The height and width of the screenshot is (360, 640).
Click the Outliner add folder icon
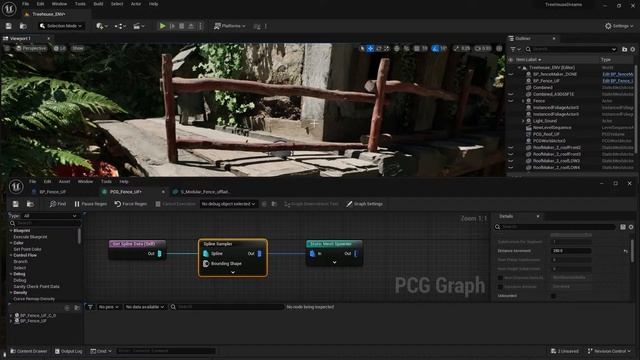coord(624,49)
